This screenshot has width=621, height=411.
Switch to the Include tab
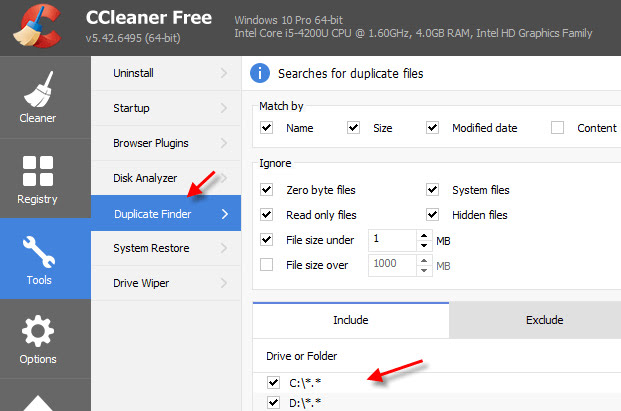click(351, 320)
